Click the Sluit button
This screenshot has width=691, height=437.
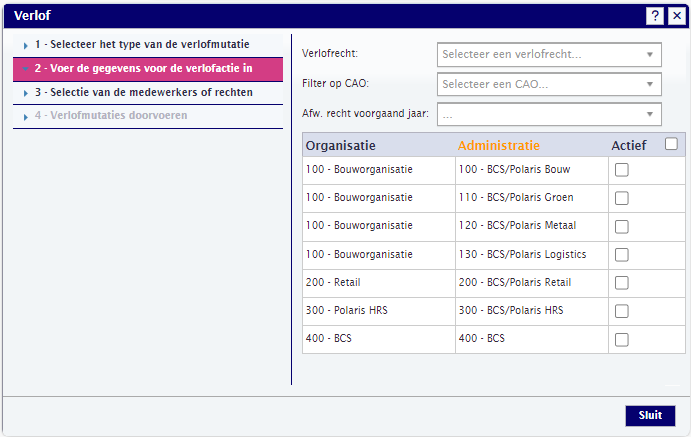tap(650, 415)
